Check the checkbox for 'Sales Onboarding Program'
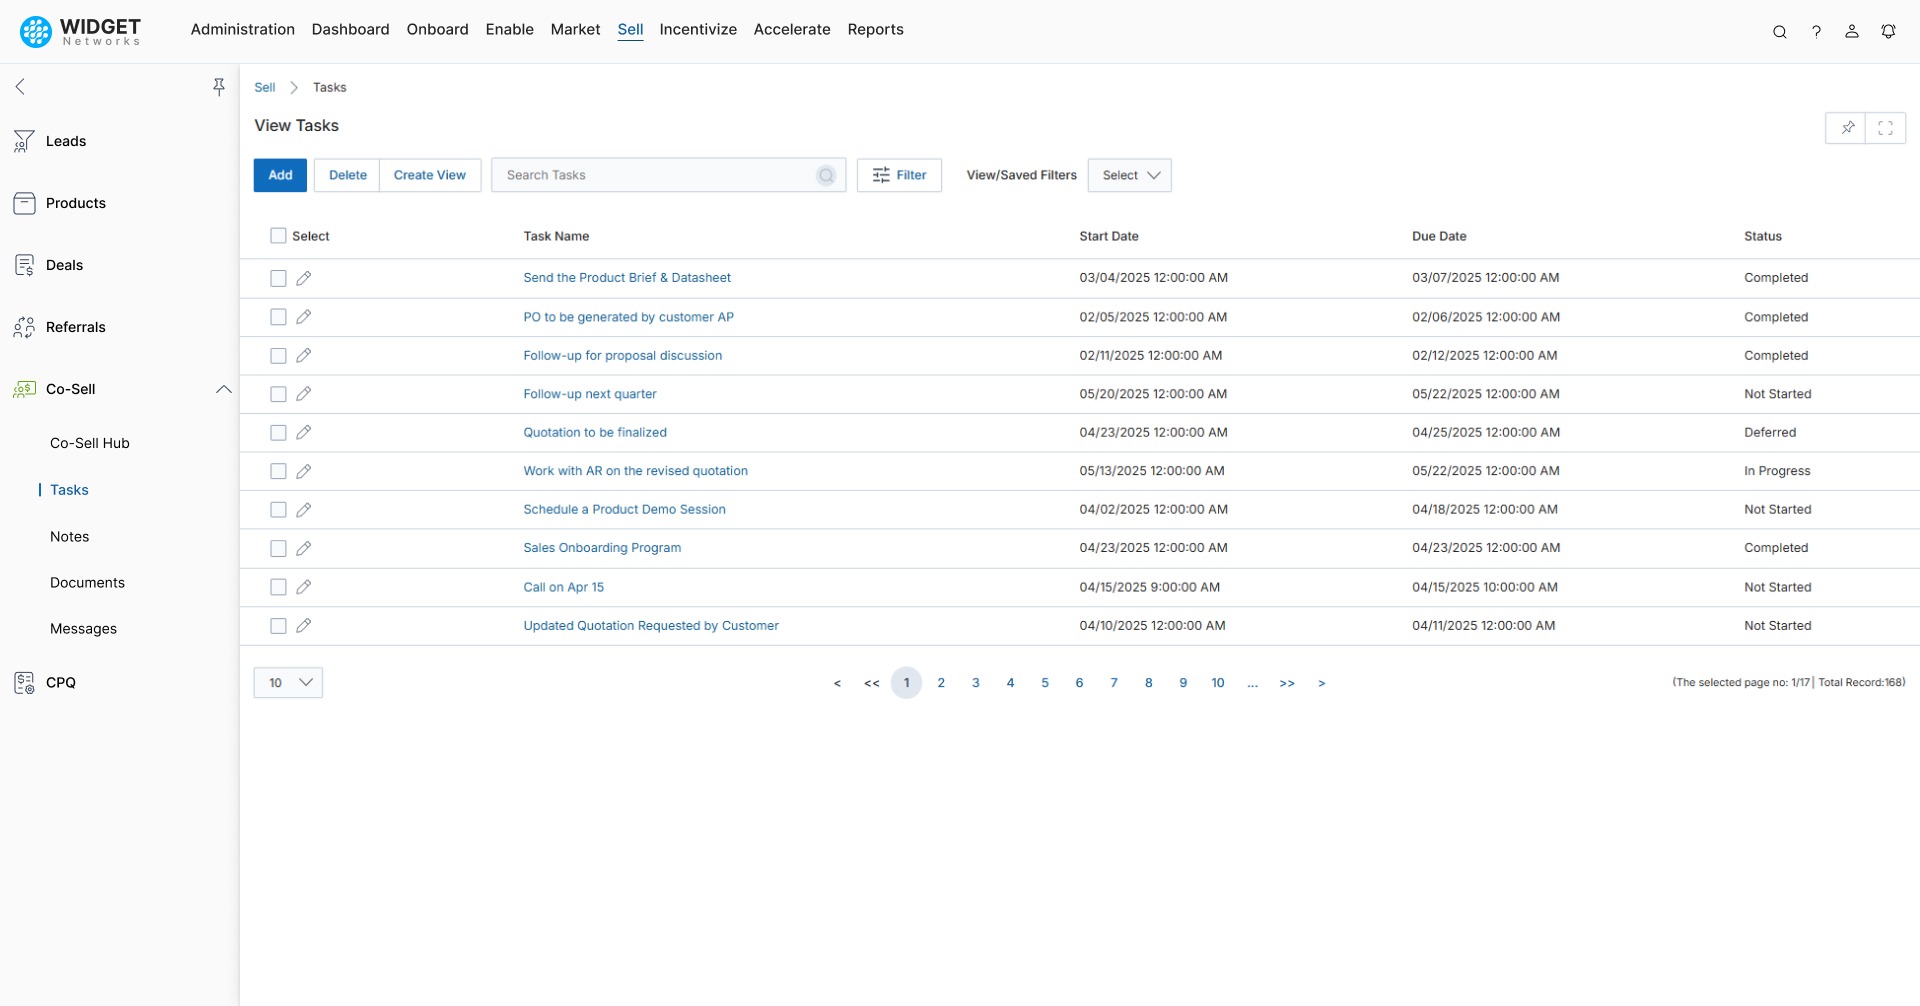 [278, 548]
